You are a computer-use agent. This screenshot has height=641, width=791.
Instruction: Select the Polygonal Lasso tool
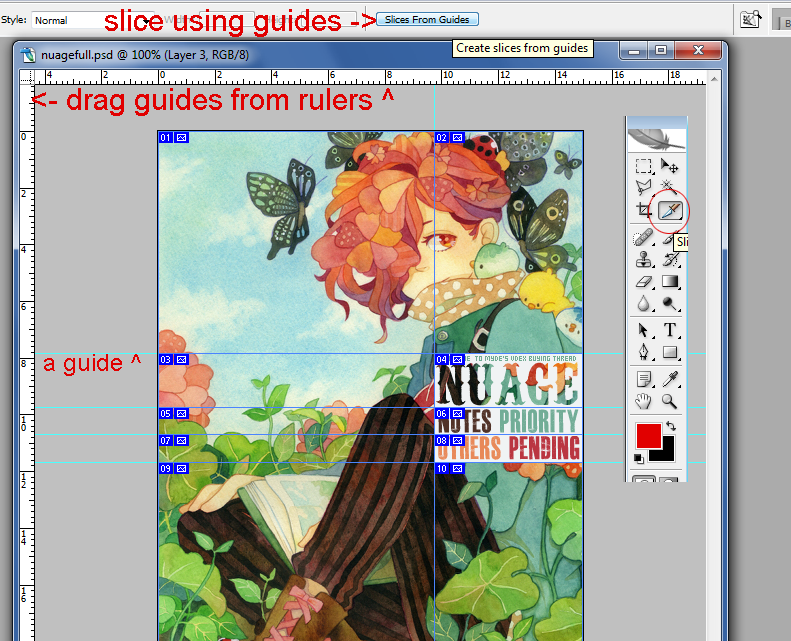pos(643,188)
